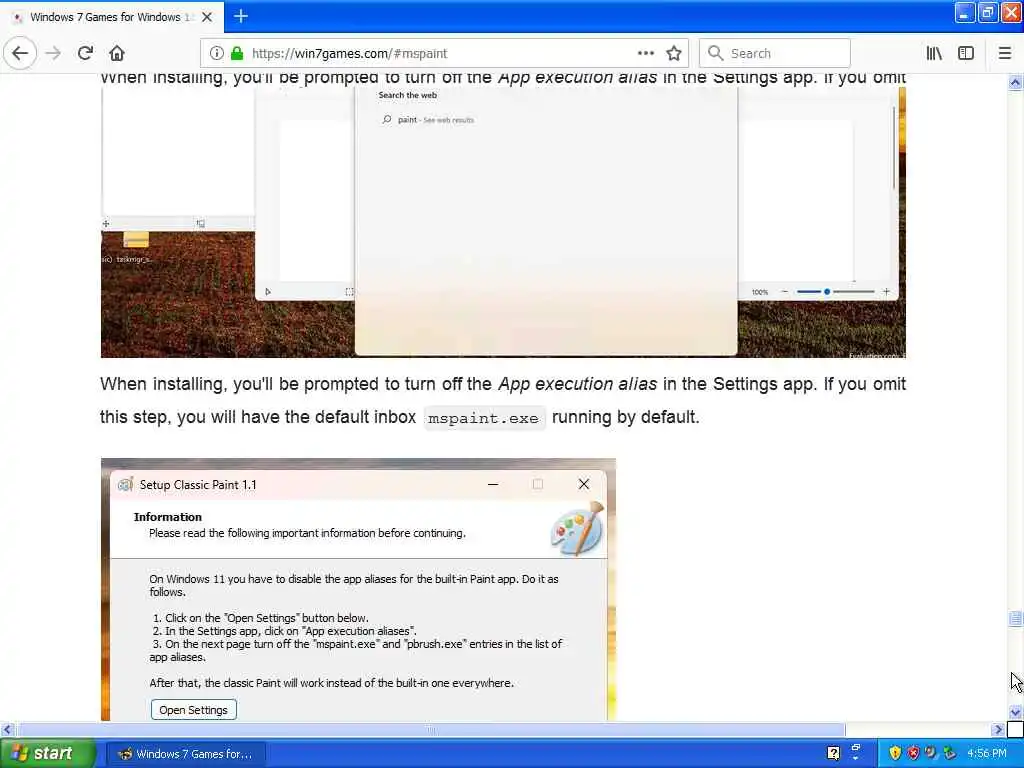The height and width of the screenshot is (768, 1024).
Task: Click the paint palette icon in setup screenshot
Action: pyautogui.click(x=577, y=529)
